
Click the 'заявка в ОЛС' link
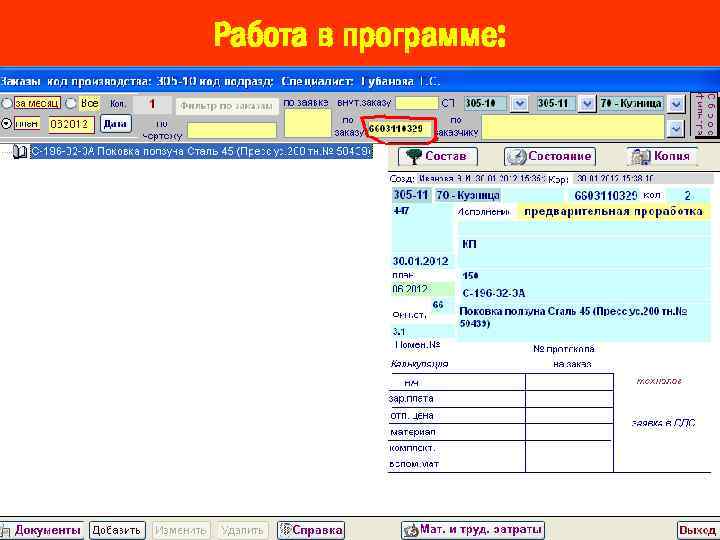click(664, 423)
